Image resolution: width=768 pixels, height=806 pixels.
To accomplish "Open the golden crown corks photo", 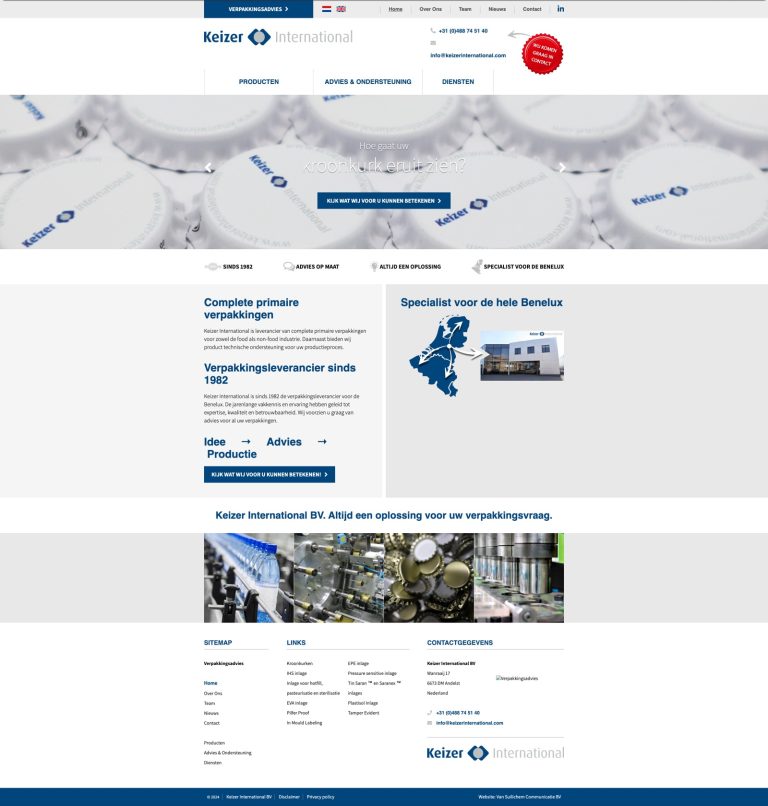I will [x=429, y=578].
